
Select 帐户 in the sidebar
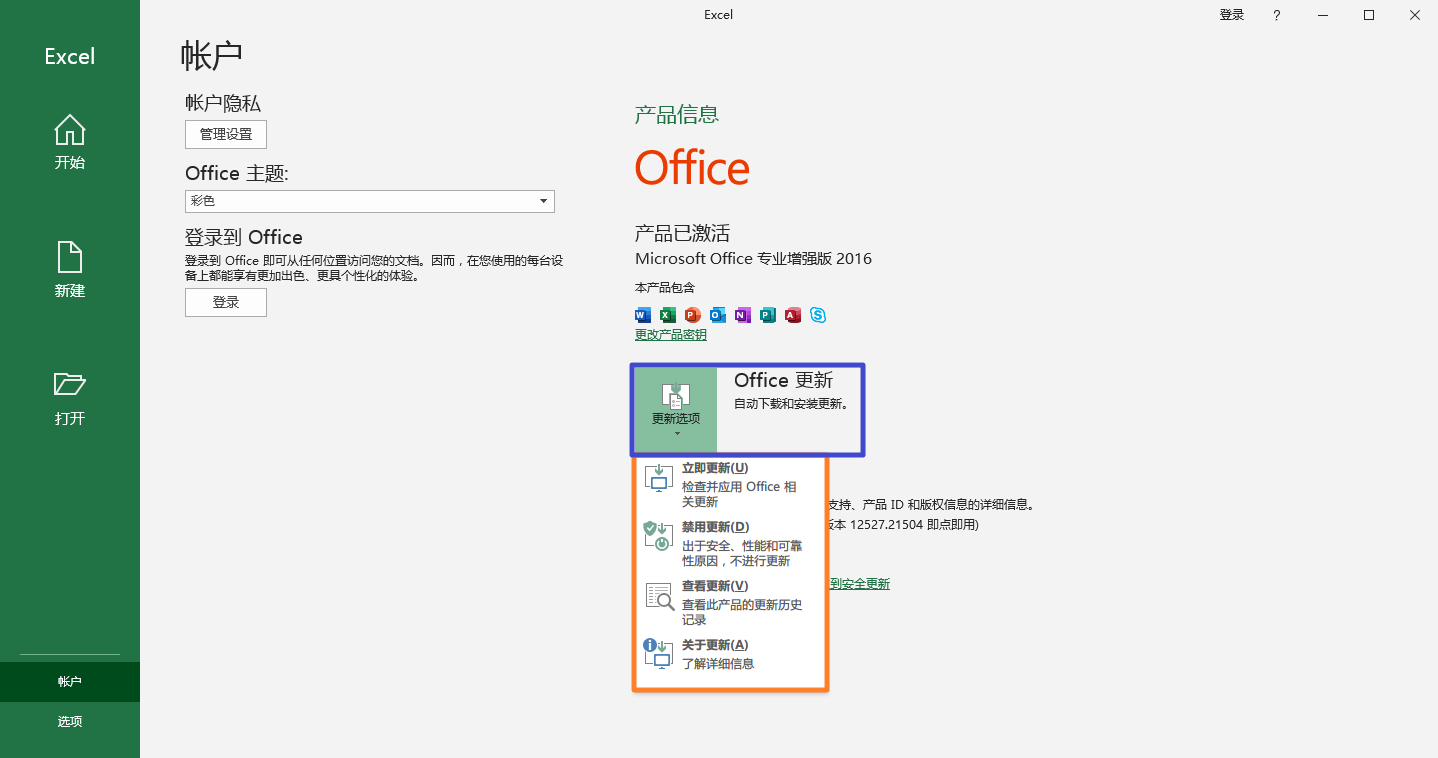69,682
